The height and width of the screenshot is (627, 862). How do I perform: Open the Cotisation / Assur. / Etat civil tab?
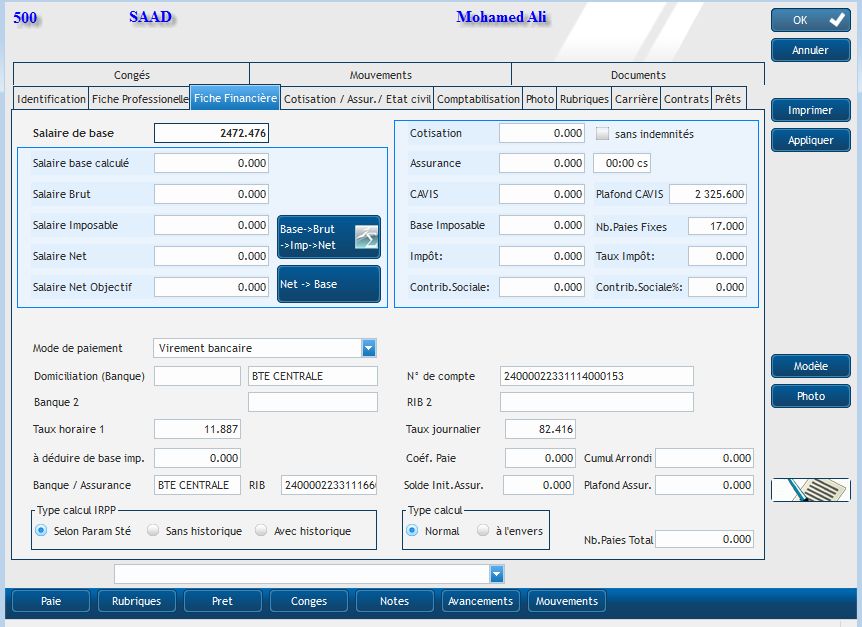[x=357, y=99]
